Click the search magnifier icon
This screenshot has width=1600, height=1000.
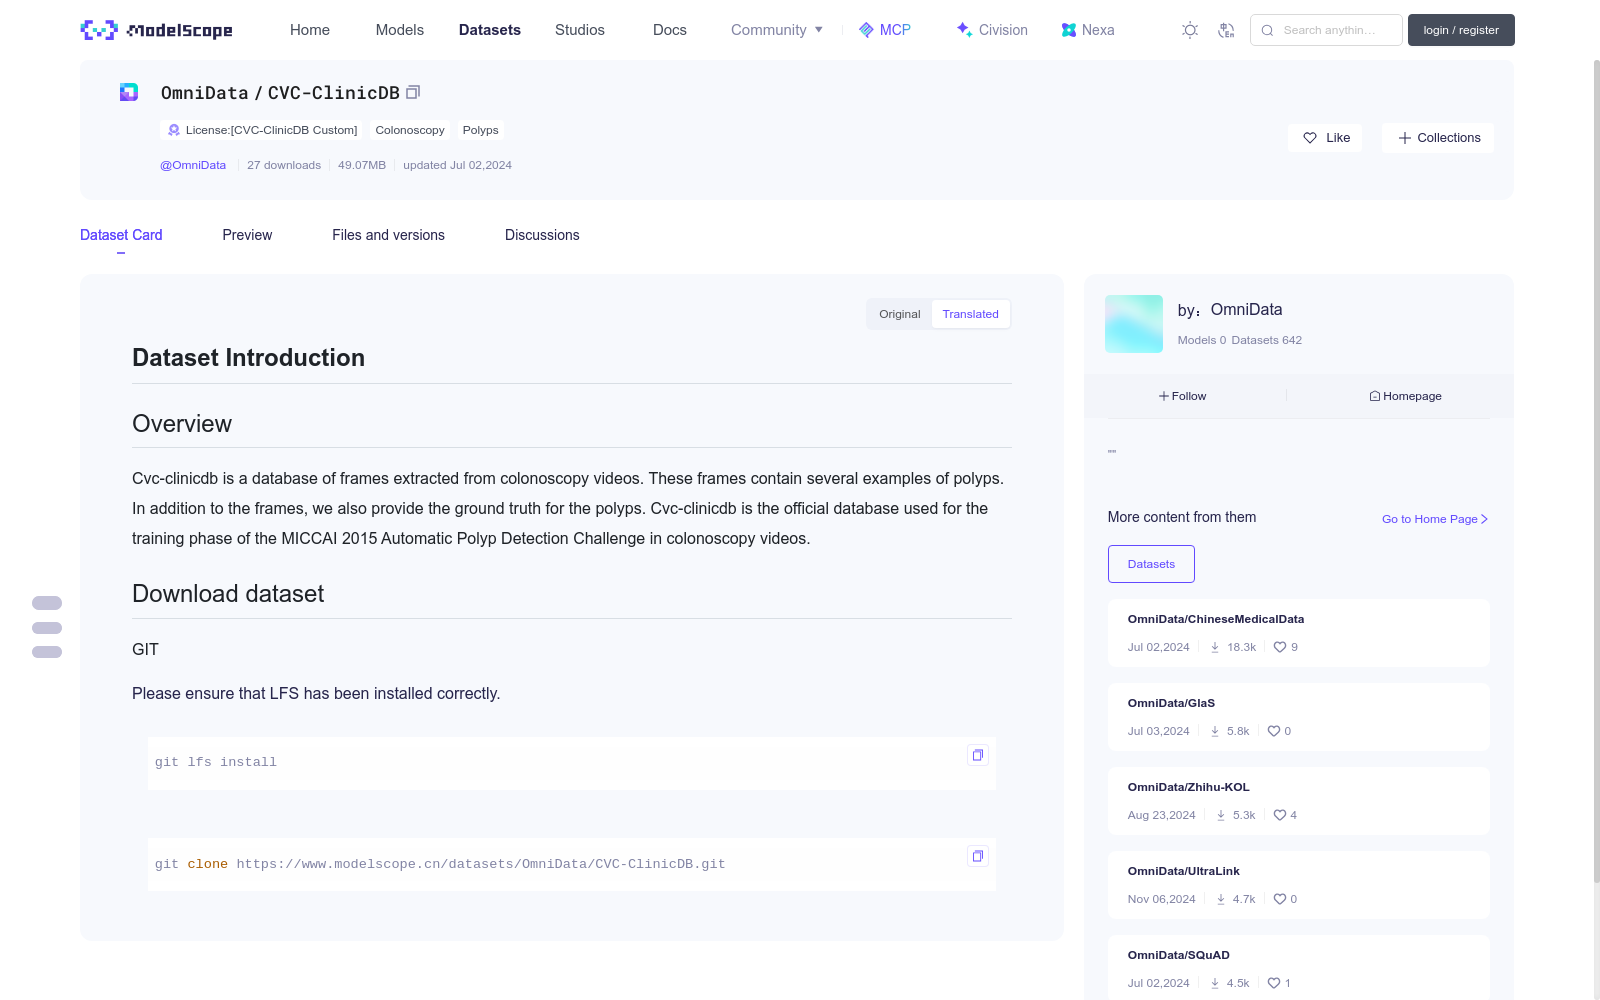coord(1267,30)
